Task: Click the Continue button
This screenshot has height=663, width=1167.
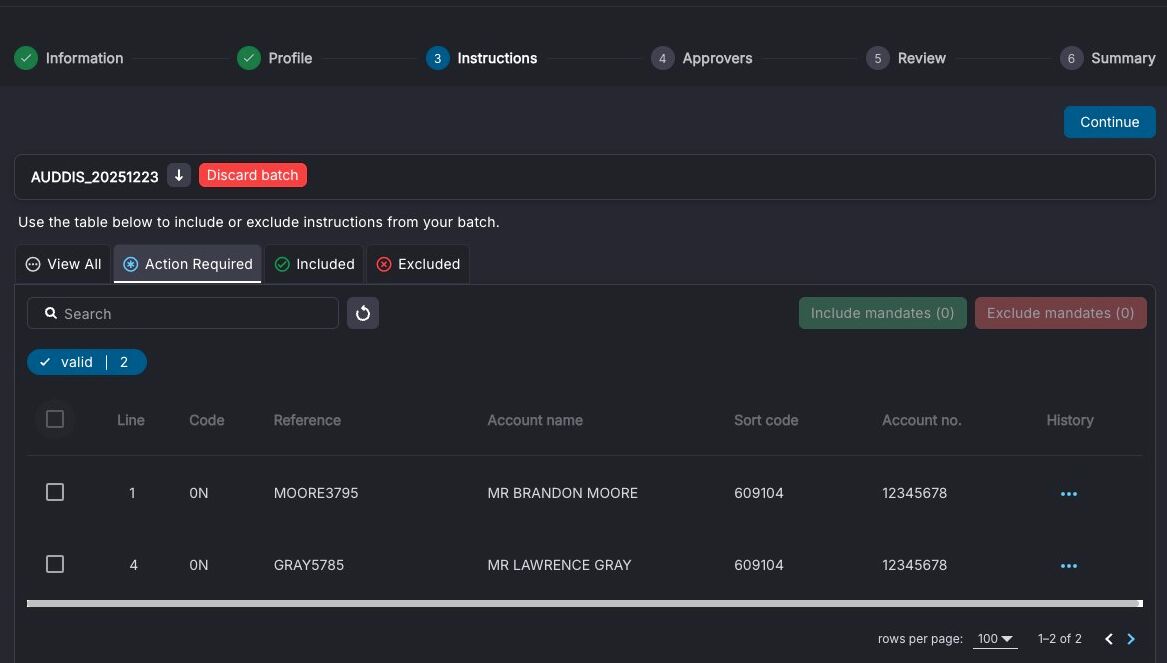Action: point(1110,122)
